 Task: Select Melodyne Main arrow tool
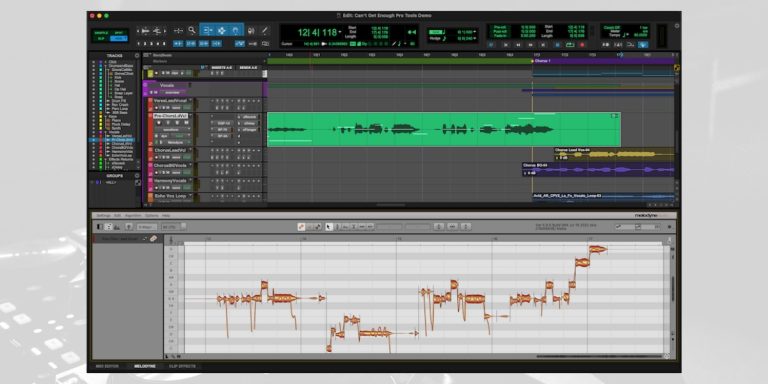329,227
